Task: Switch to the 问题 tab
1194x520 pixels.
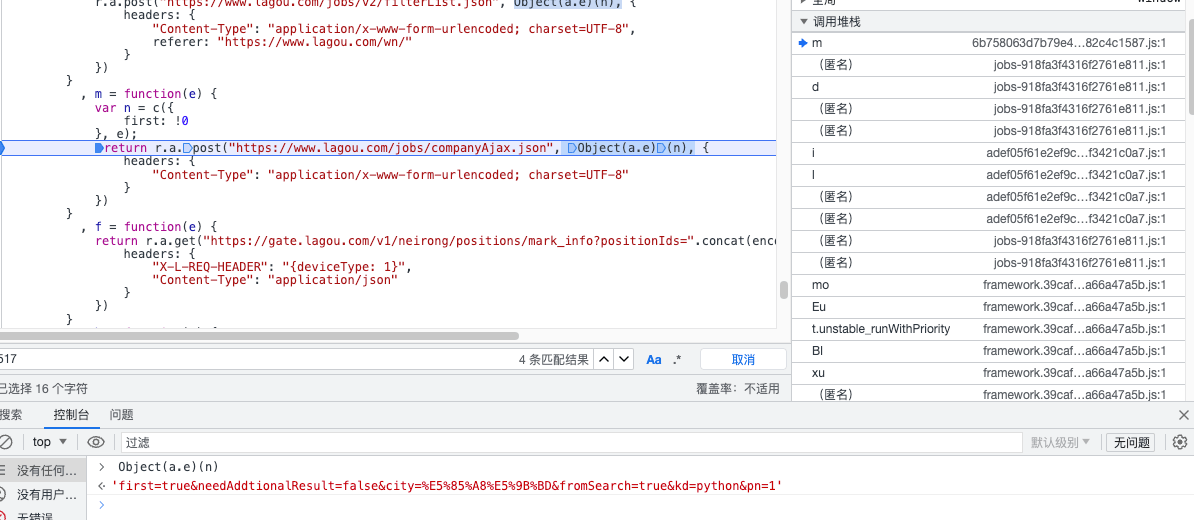Action: click(122, 415)
